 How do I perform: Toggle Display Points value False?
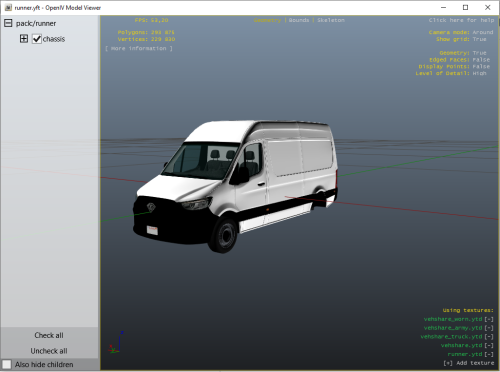(x=481, y=67)
